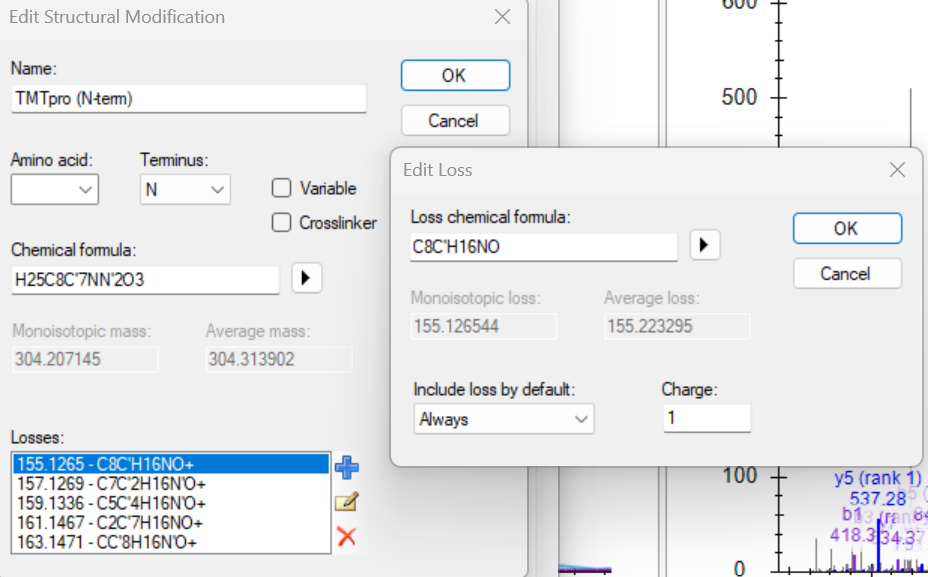This screenshot has width=928, height=577.
Task: Expand the Terminus dropdown
Action: pyautogui.click(x=185, y=189)
